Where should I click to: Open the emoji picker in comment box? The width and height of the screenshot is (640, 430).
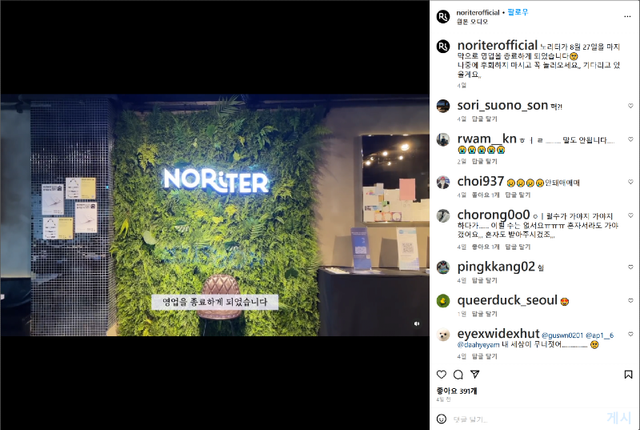[x=441, y=419]
